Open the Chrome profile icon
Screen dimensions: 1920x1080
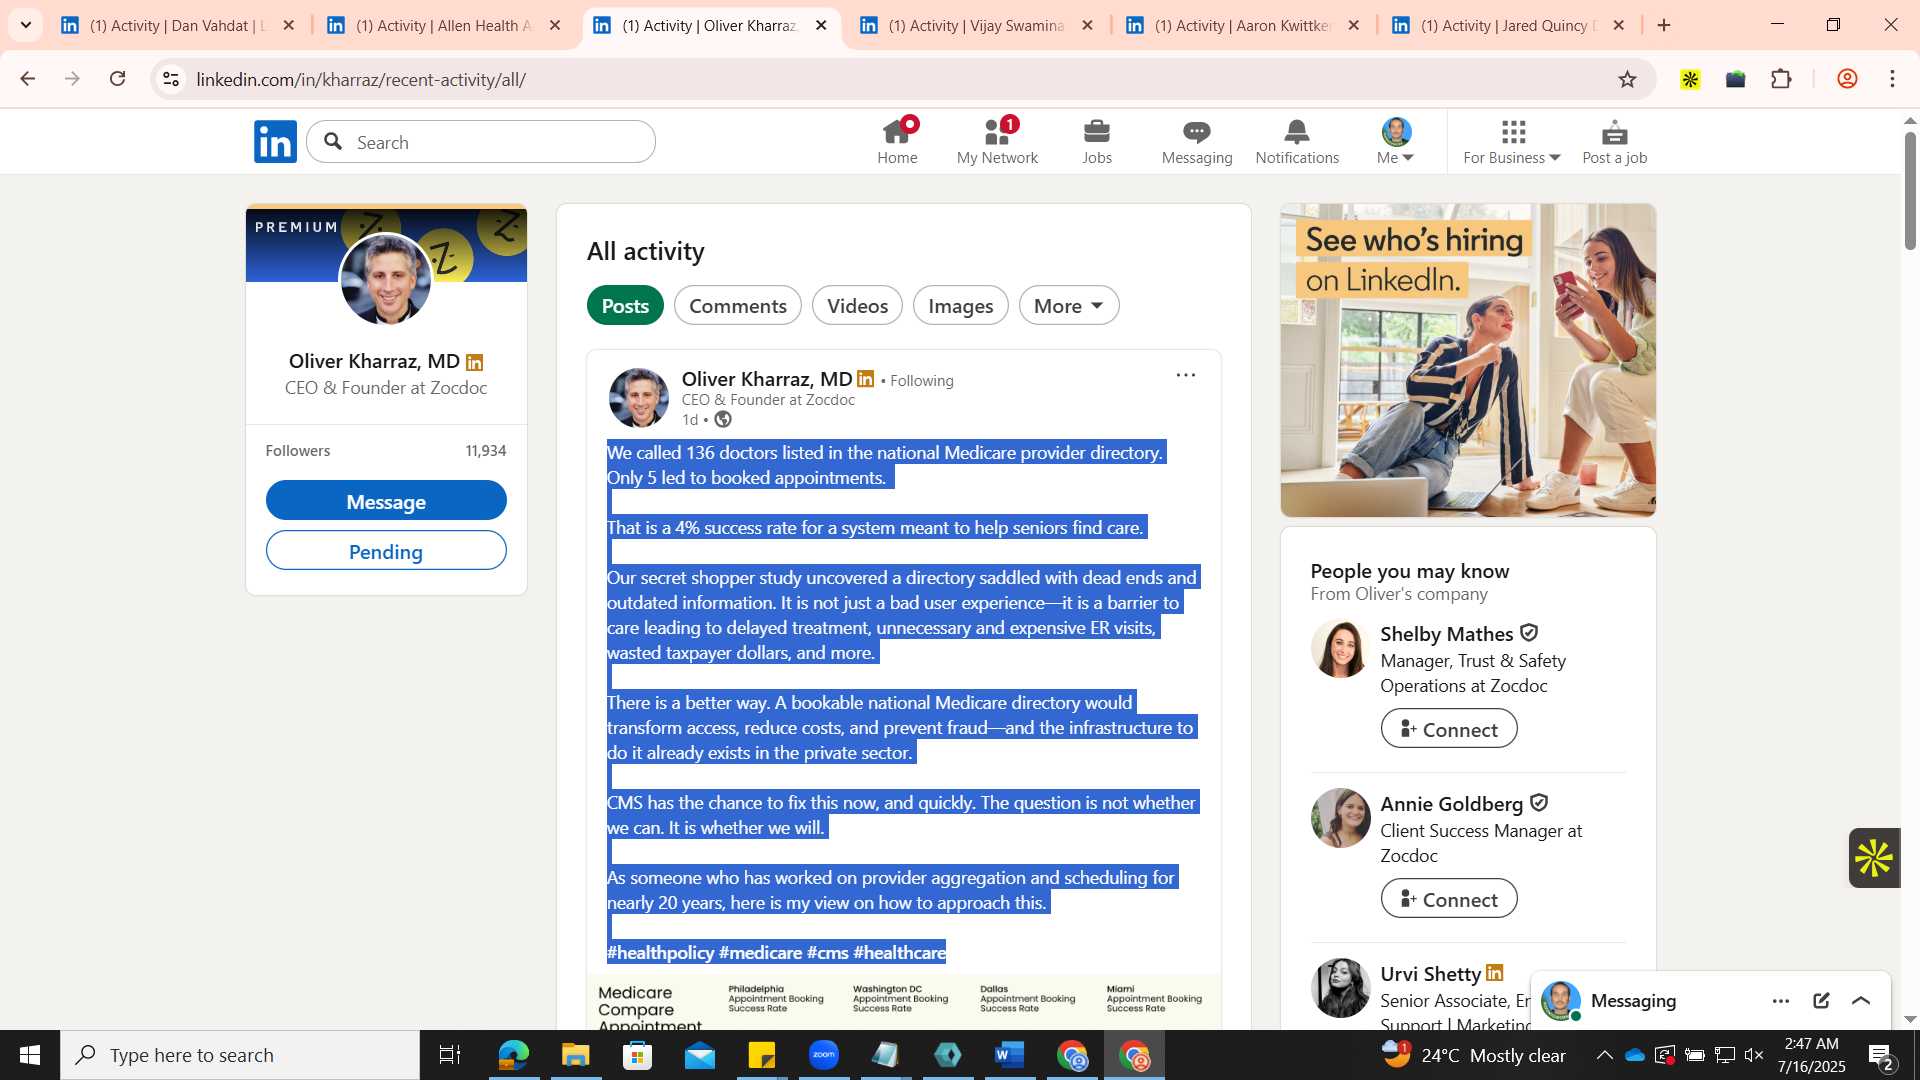1847,79
